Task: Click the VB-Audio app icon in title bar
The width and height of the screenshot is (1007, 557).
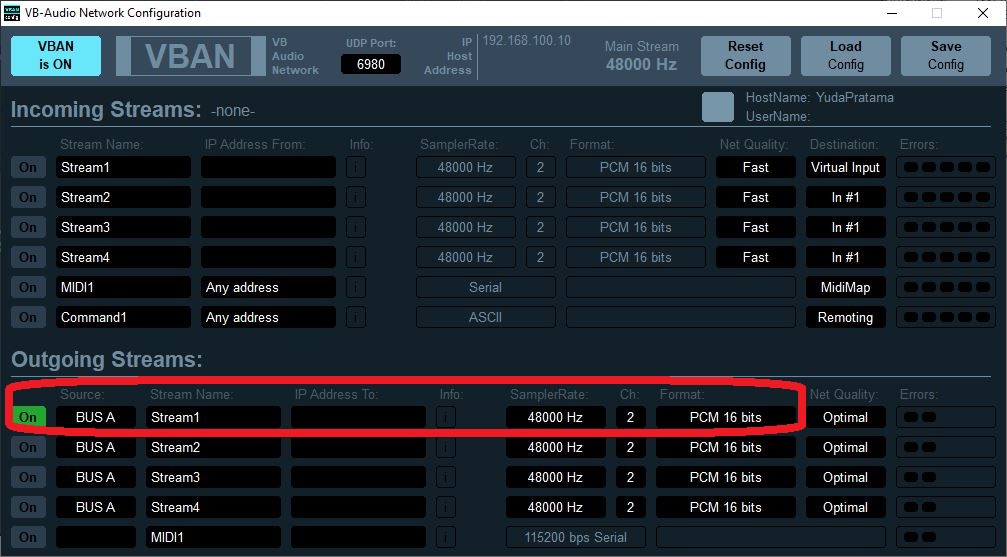Action: click(12, 13)
